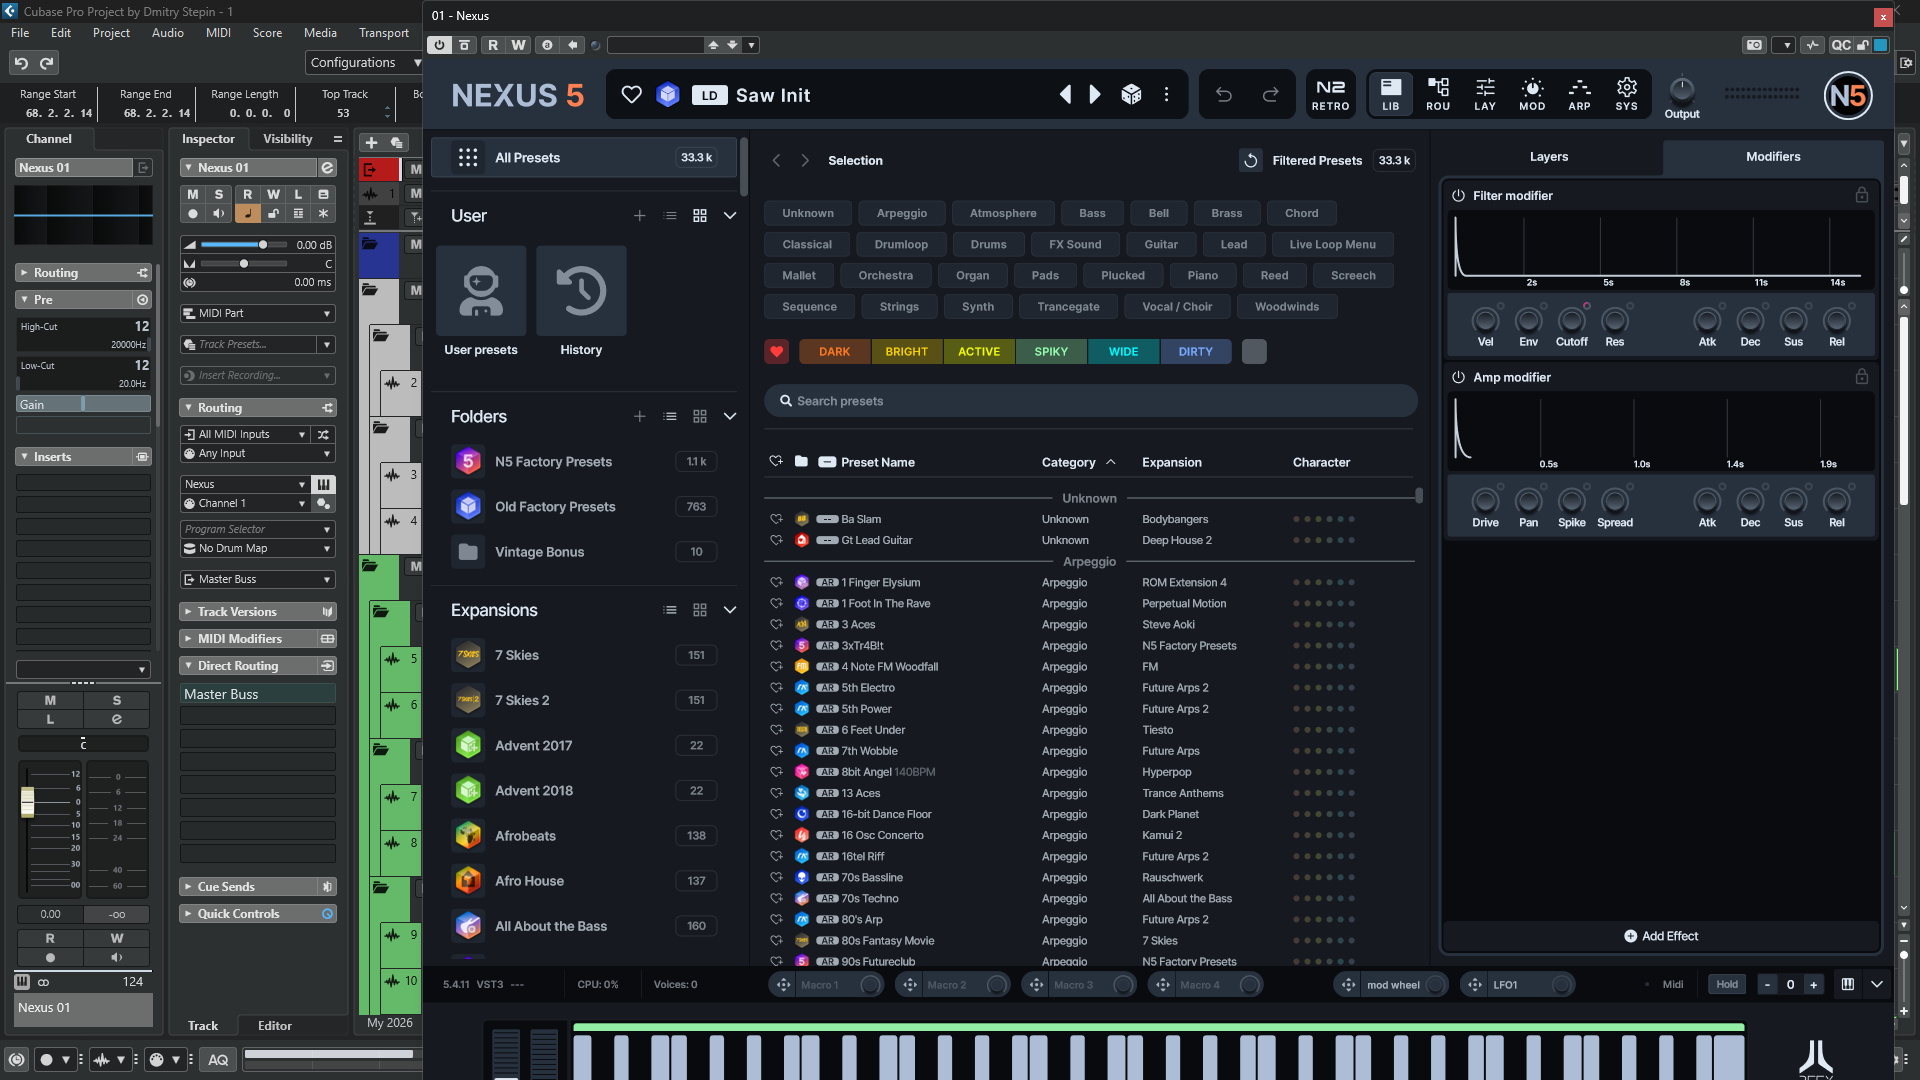The image size is (1920, 1080).
Task: Click the refresh Filtered Presets icon
Action: pos(1251,160)
